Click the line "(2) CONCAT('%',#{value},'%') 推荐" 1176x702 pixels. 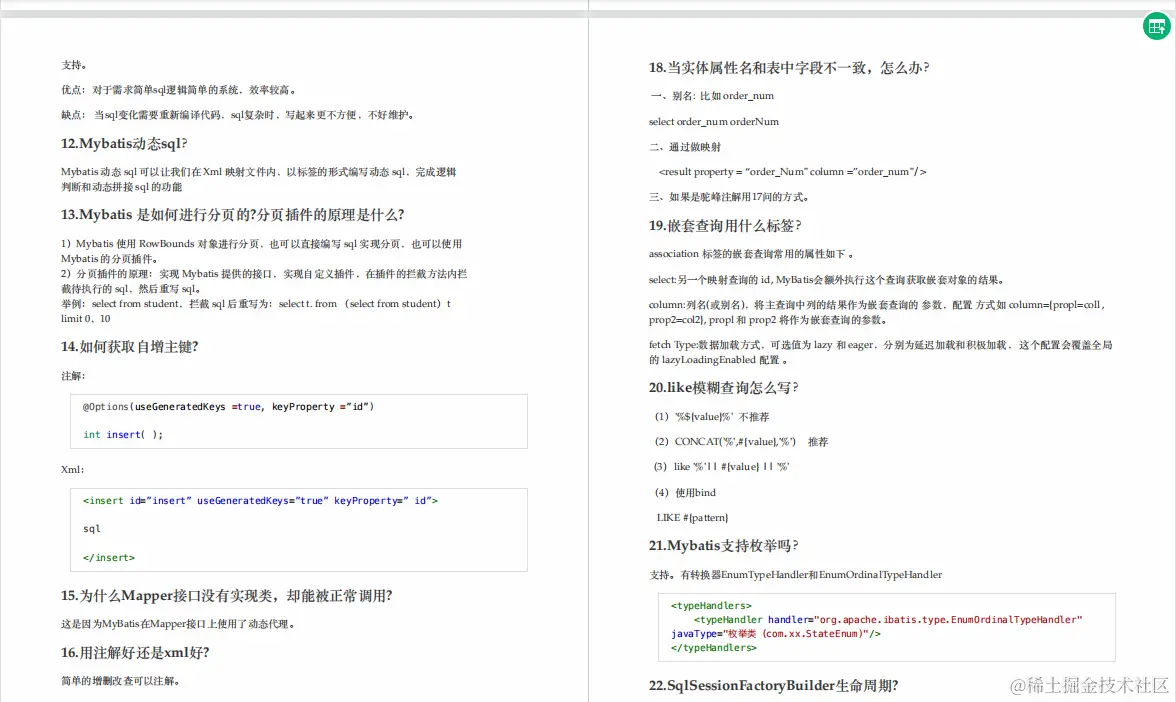(741, 442)
